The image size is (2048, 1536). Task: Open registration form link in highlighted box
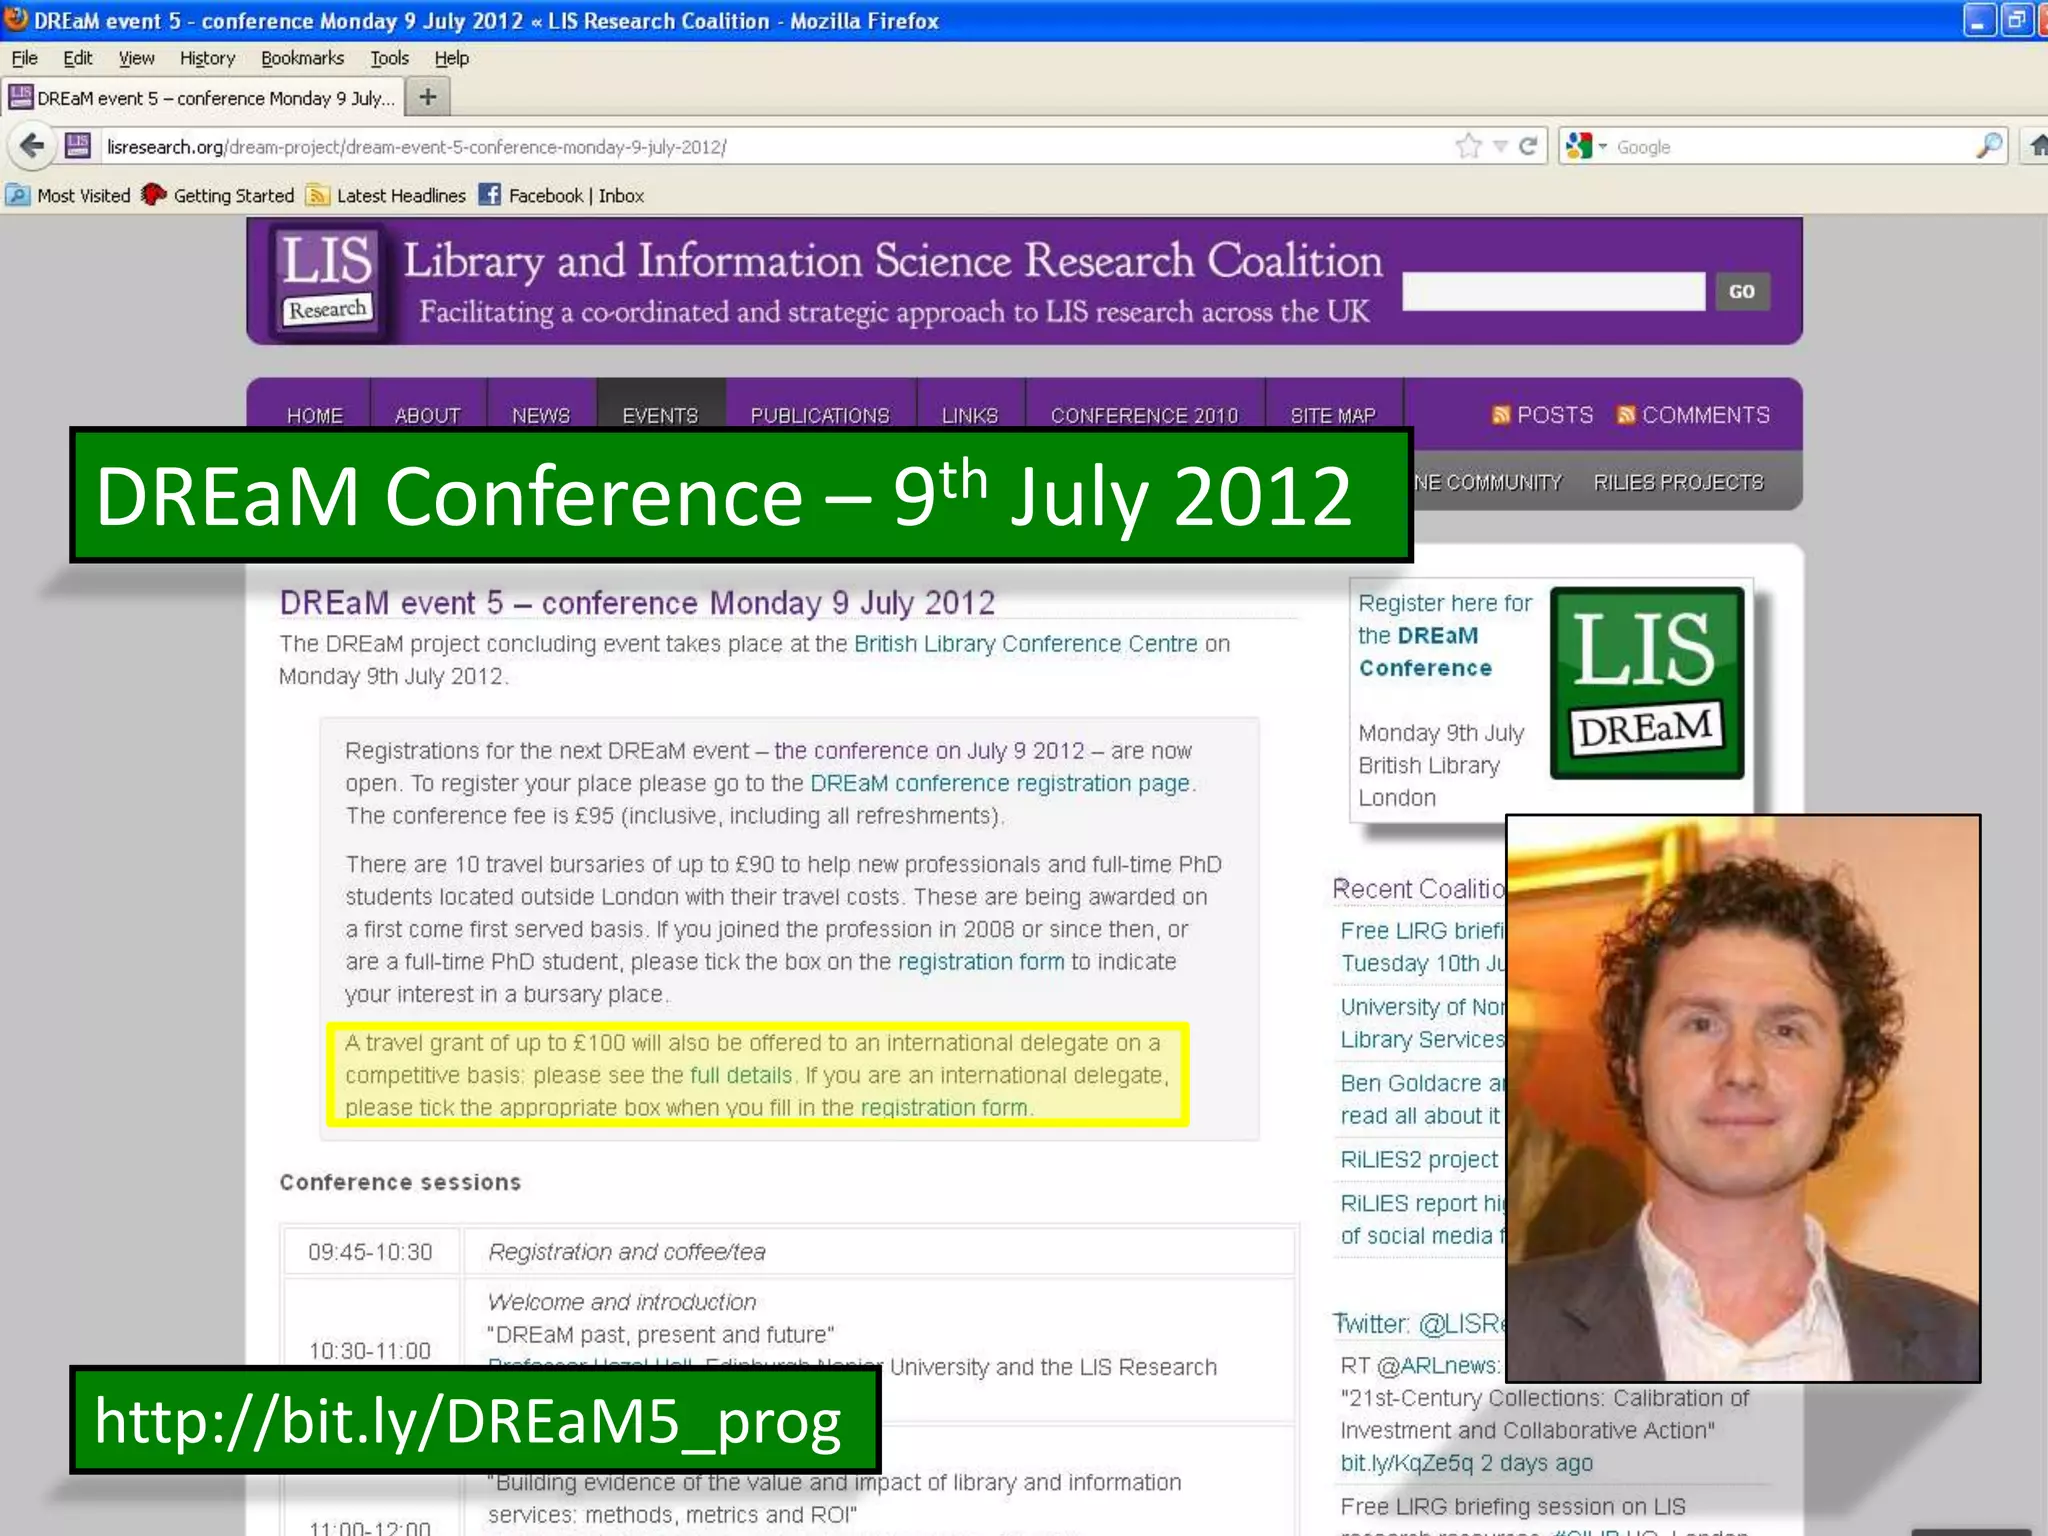tap(944, 1108)
